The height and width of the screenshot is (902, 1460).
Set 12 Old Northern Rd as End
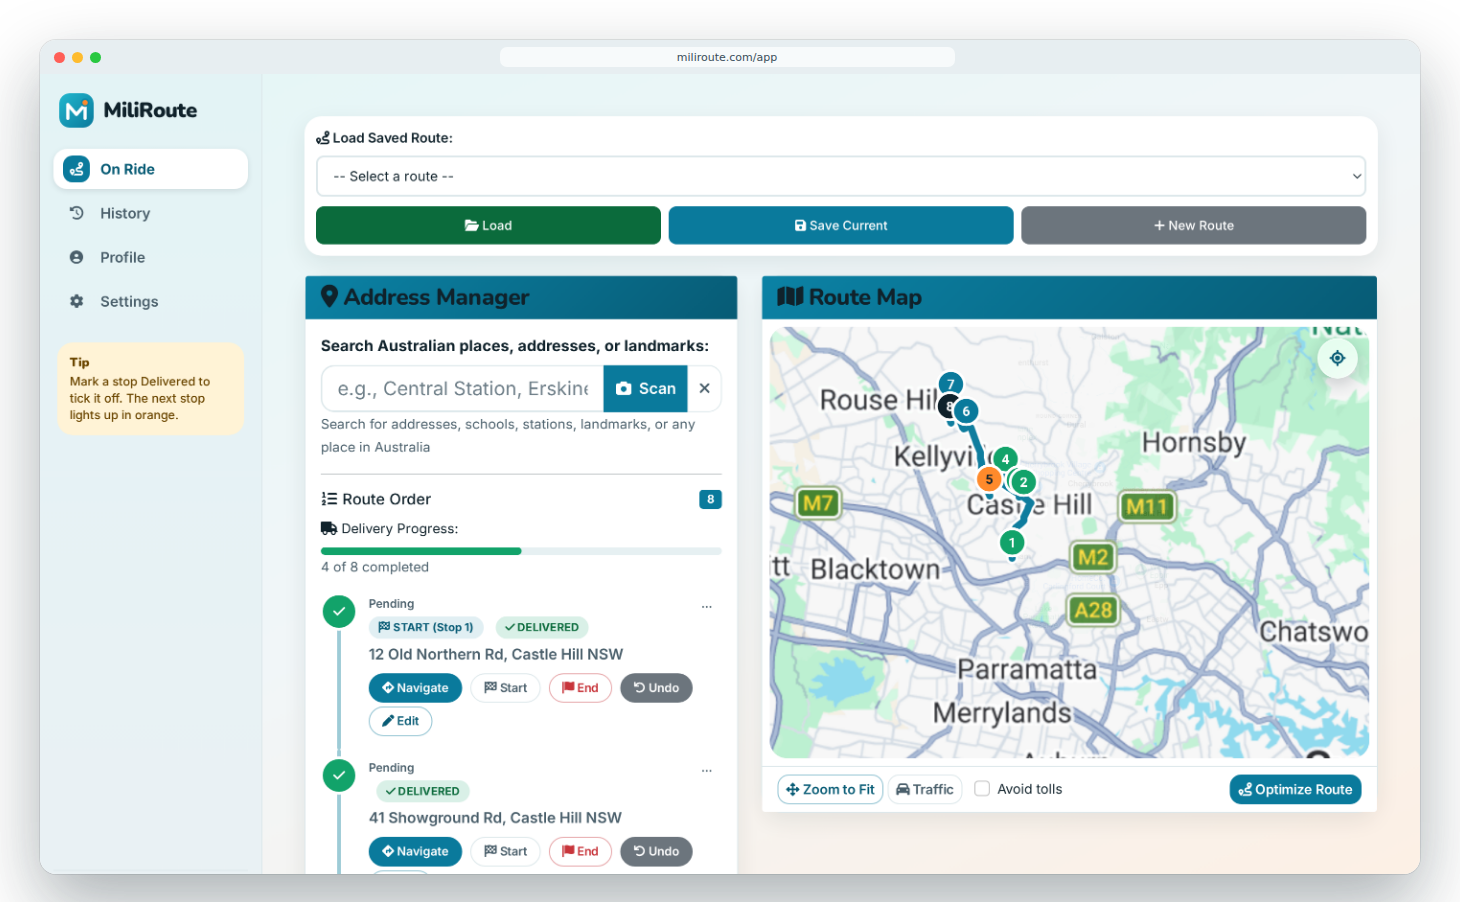(x=580, y=688)
